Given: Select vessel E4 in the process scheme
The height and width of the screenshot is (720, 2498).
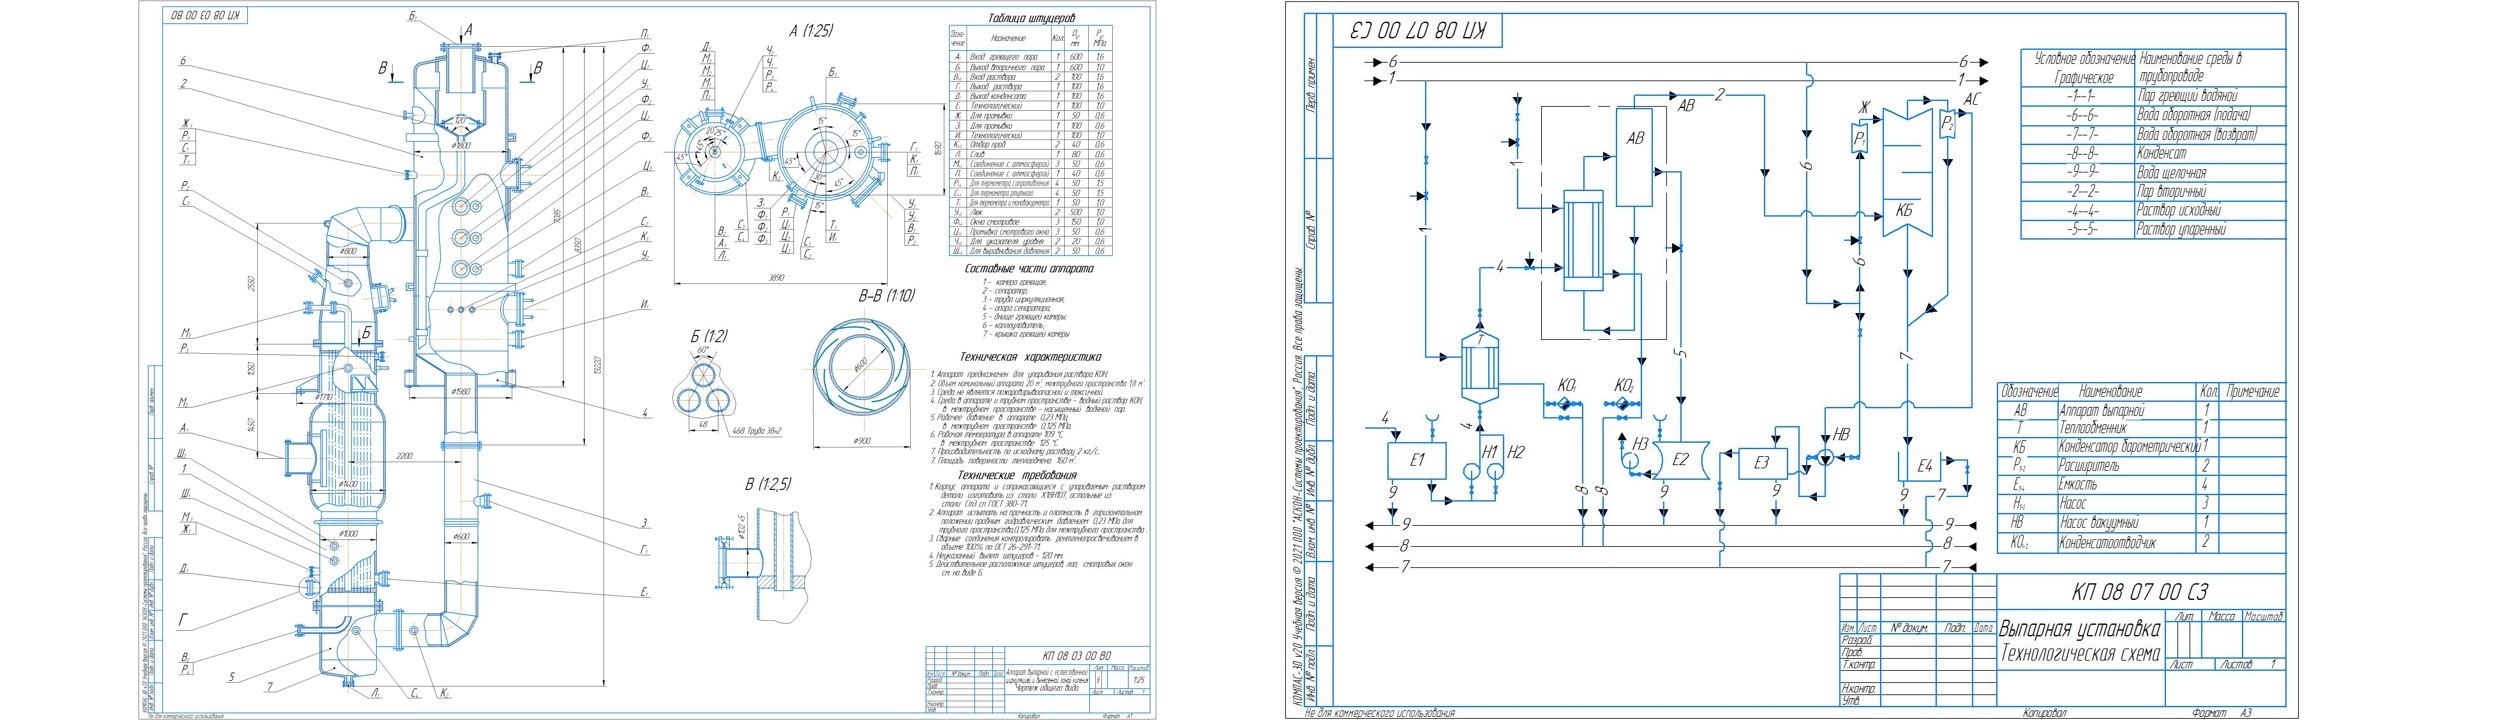Looking at the screenshot, I should point(1921,466).
